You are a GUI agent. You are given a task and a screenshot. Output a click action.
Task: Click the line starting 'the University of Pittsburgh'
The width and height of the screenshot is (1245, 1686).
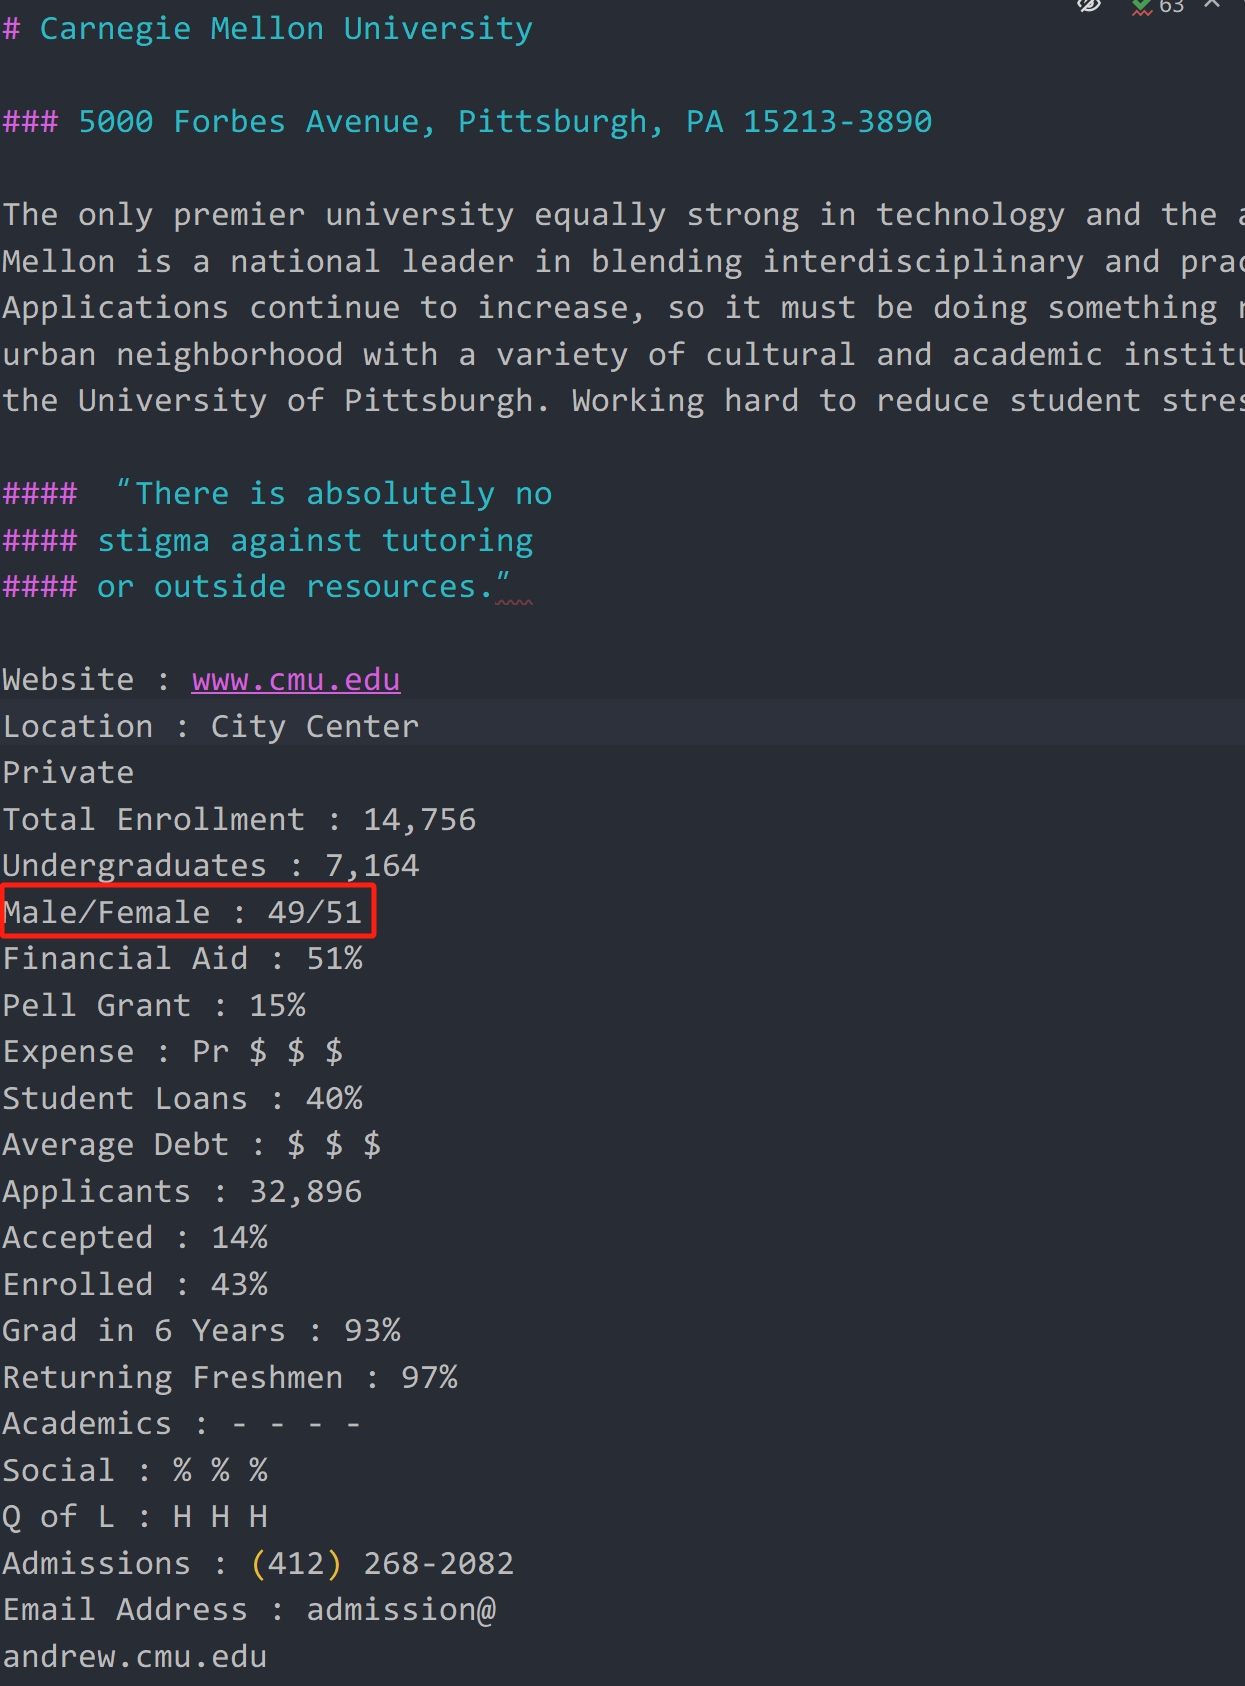click(623, 401)
